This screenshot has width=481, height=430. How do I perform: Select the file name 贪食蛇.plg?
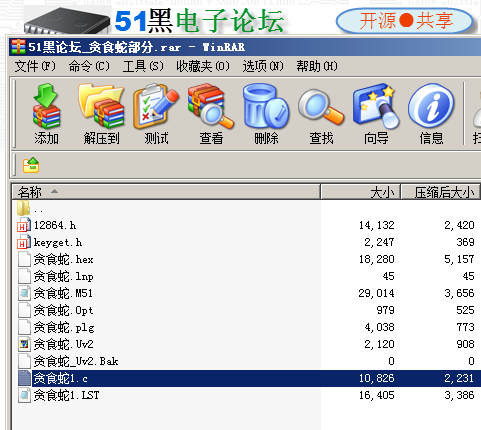click(x=64, y=327)
